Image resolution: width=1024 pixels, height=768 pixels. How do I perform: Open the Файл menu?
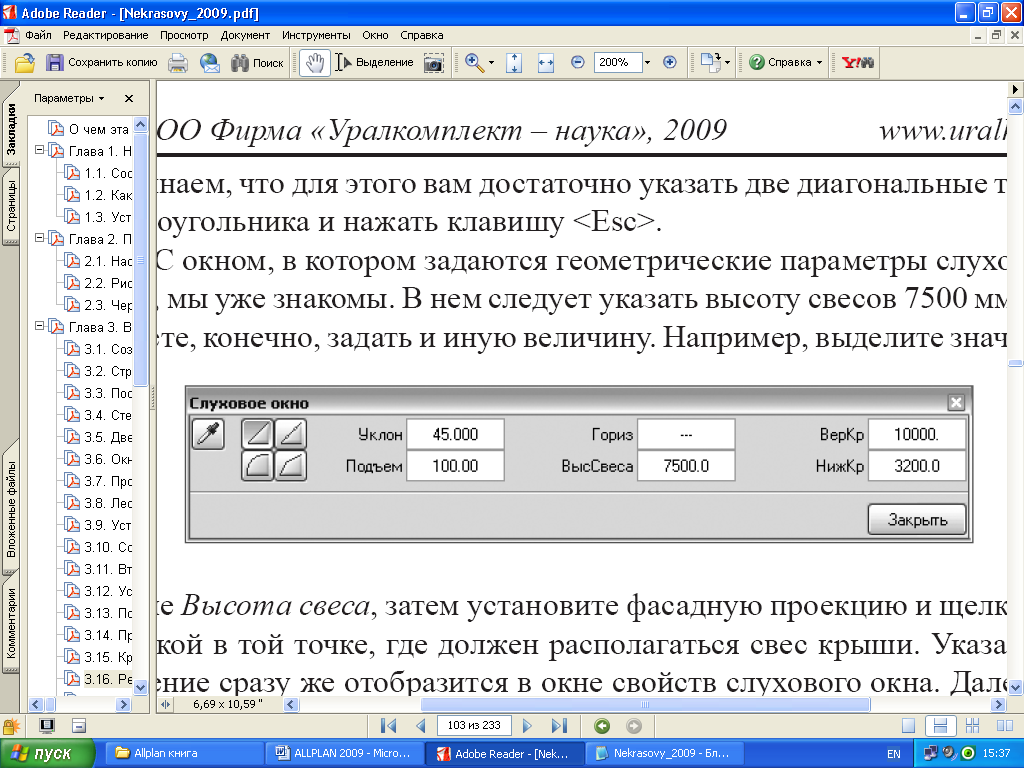point(39,35)
